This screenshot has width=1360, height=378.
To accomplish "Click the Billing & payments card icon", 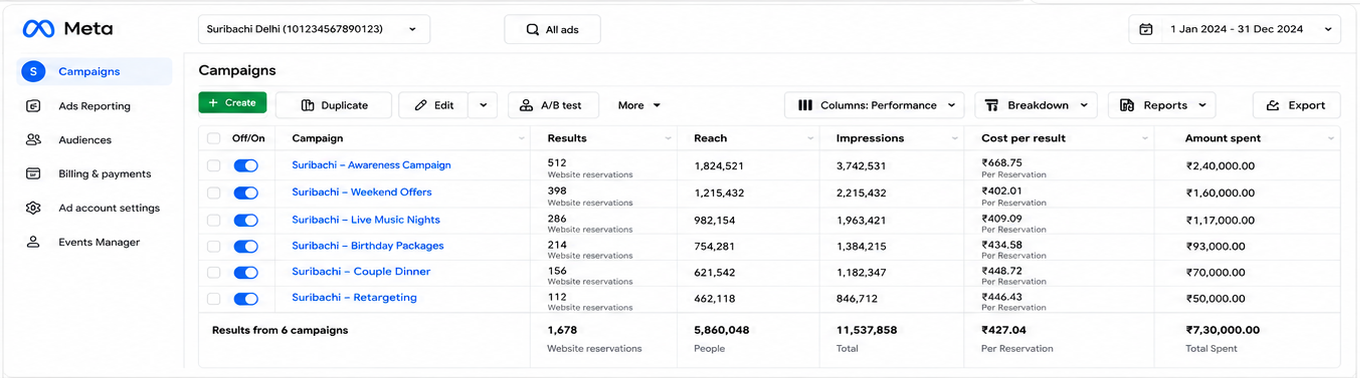I will [x=33, y=174].
